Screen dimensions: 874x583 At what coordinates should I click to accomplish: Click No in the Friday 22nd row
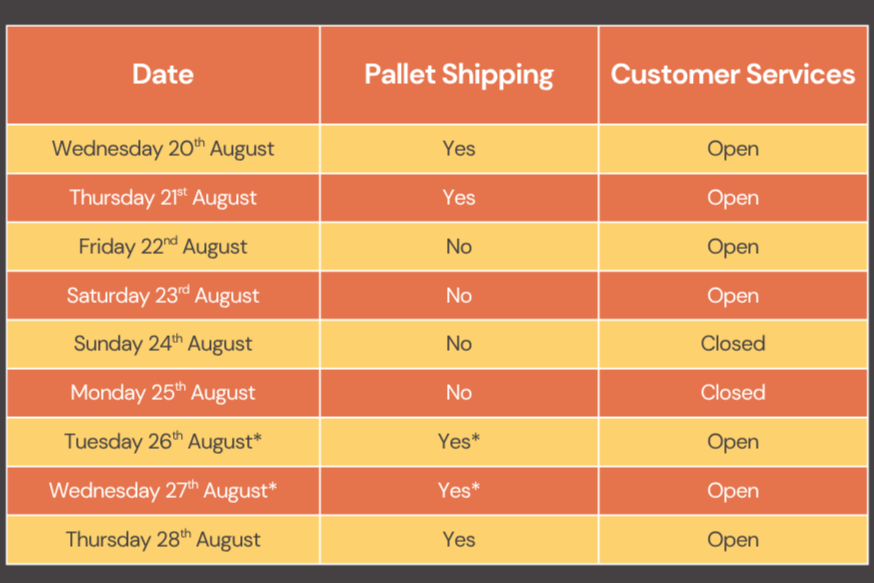click(x=459, y=246)
